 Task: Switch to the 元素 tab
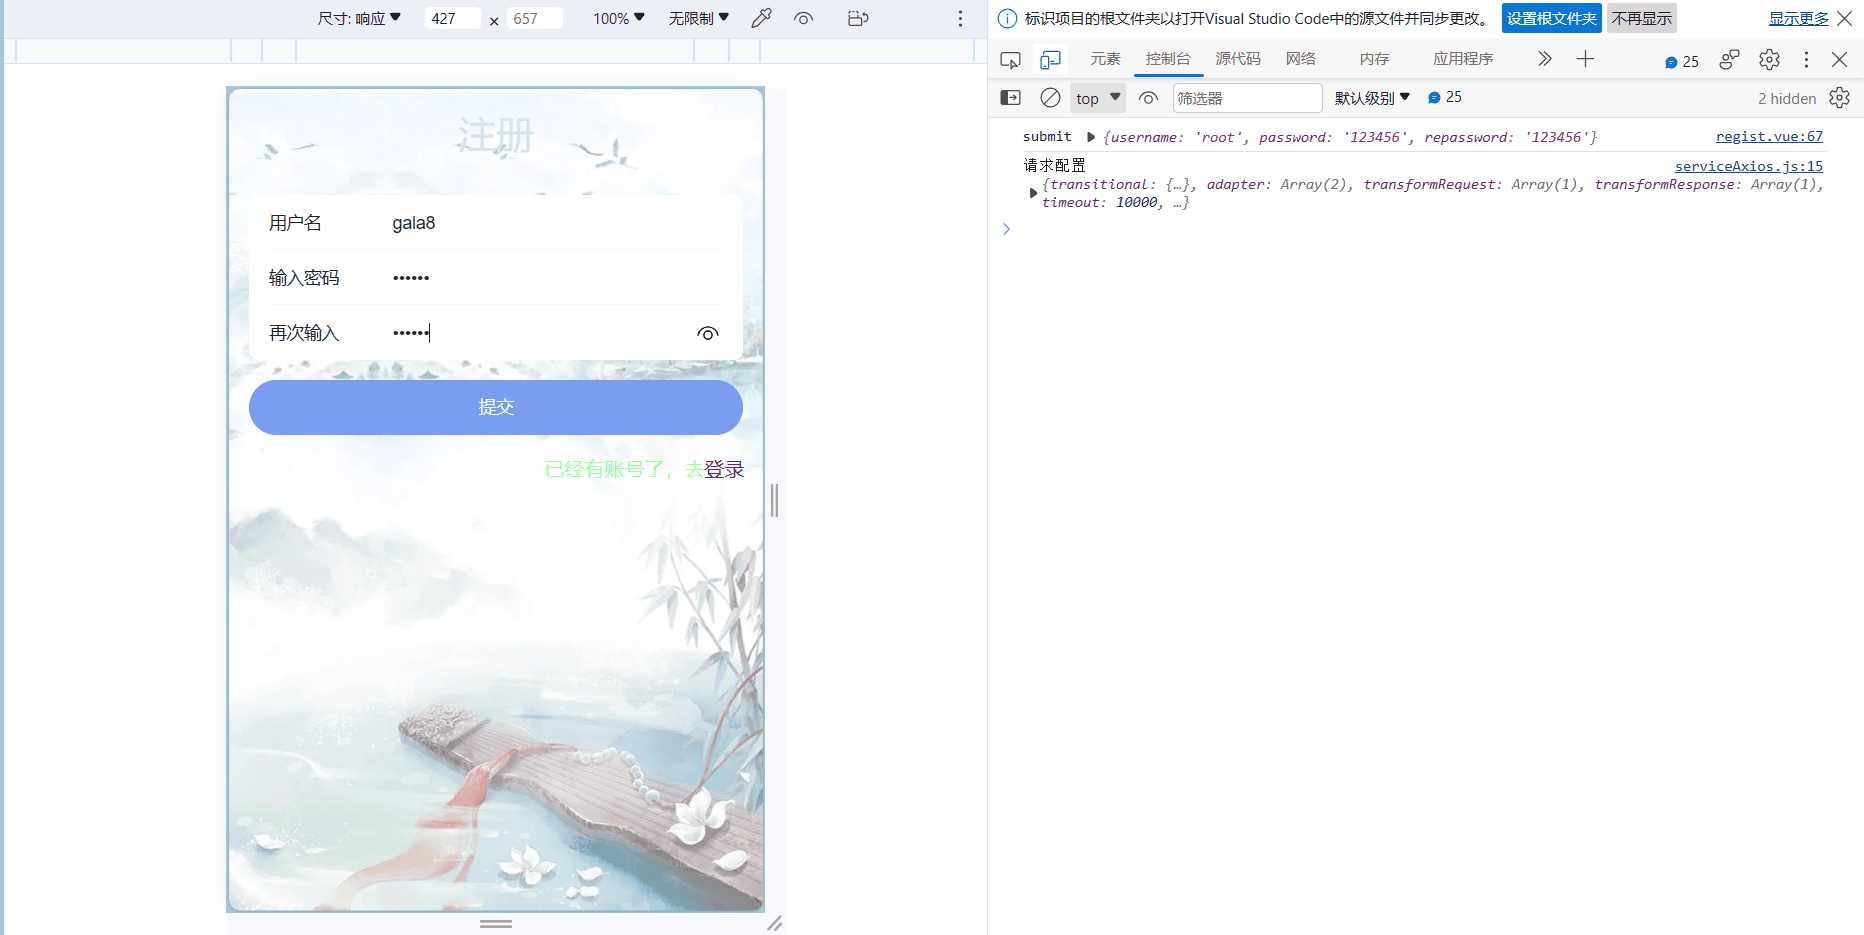[x=1105, y=60]
